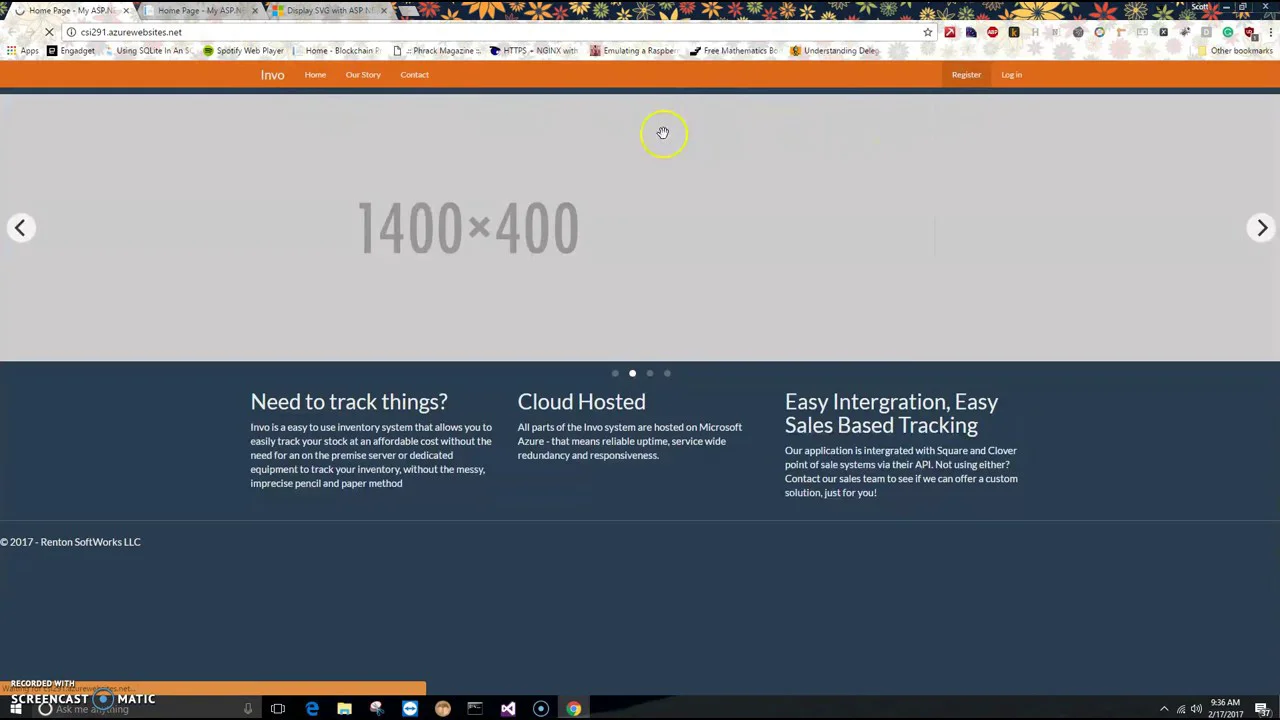Click the Register link
Screen dimensions: 1280x720
(x=966, y=75)
